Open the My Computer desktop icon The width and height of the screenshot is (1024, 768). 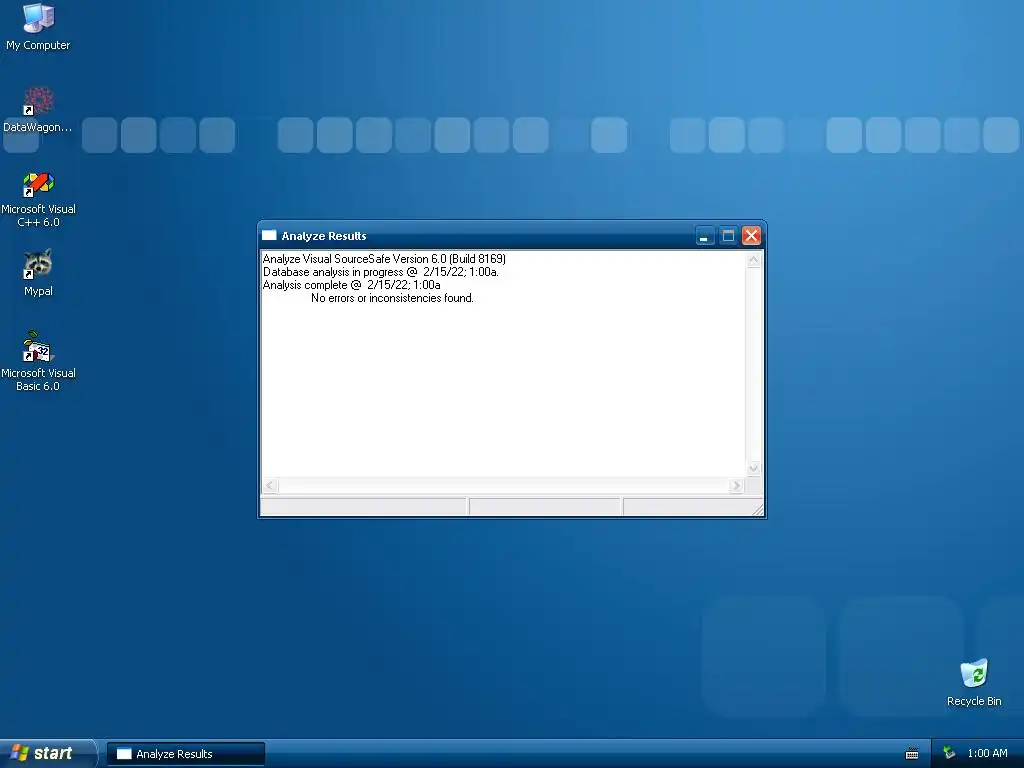(x=38, y=27)
